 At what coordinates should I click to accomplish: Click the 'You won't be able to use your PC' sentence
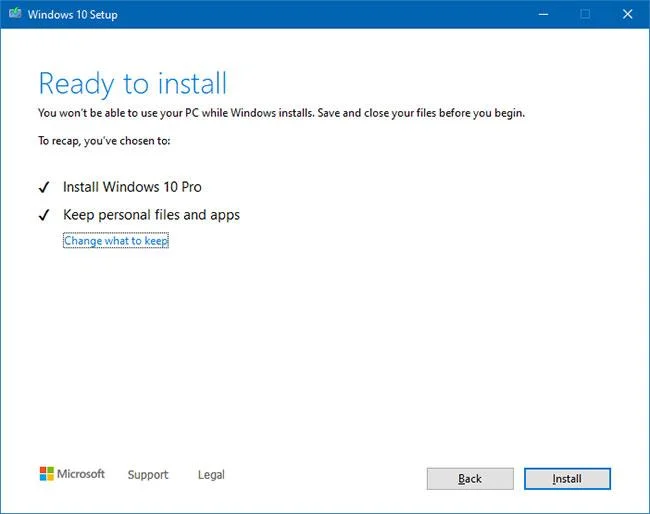click(x=281, y=113)
